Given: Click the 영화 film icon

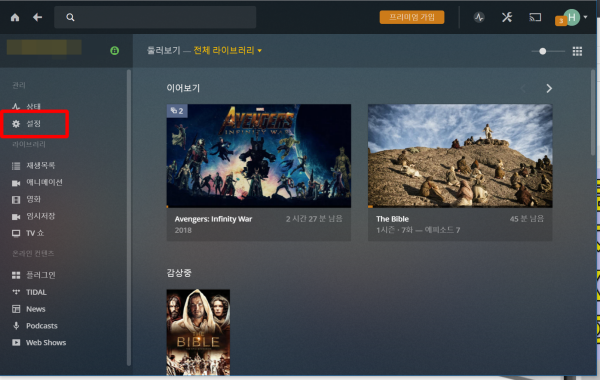Looking at the screenshot, I should click(16, 200).
